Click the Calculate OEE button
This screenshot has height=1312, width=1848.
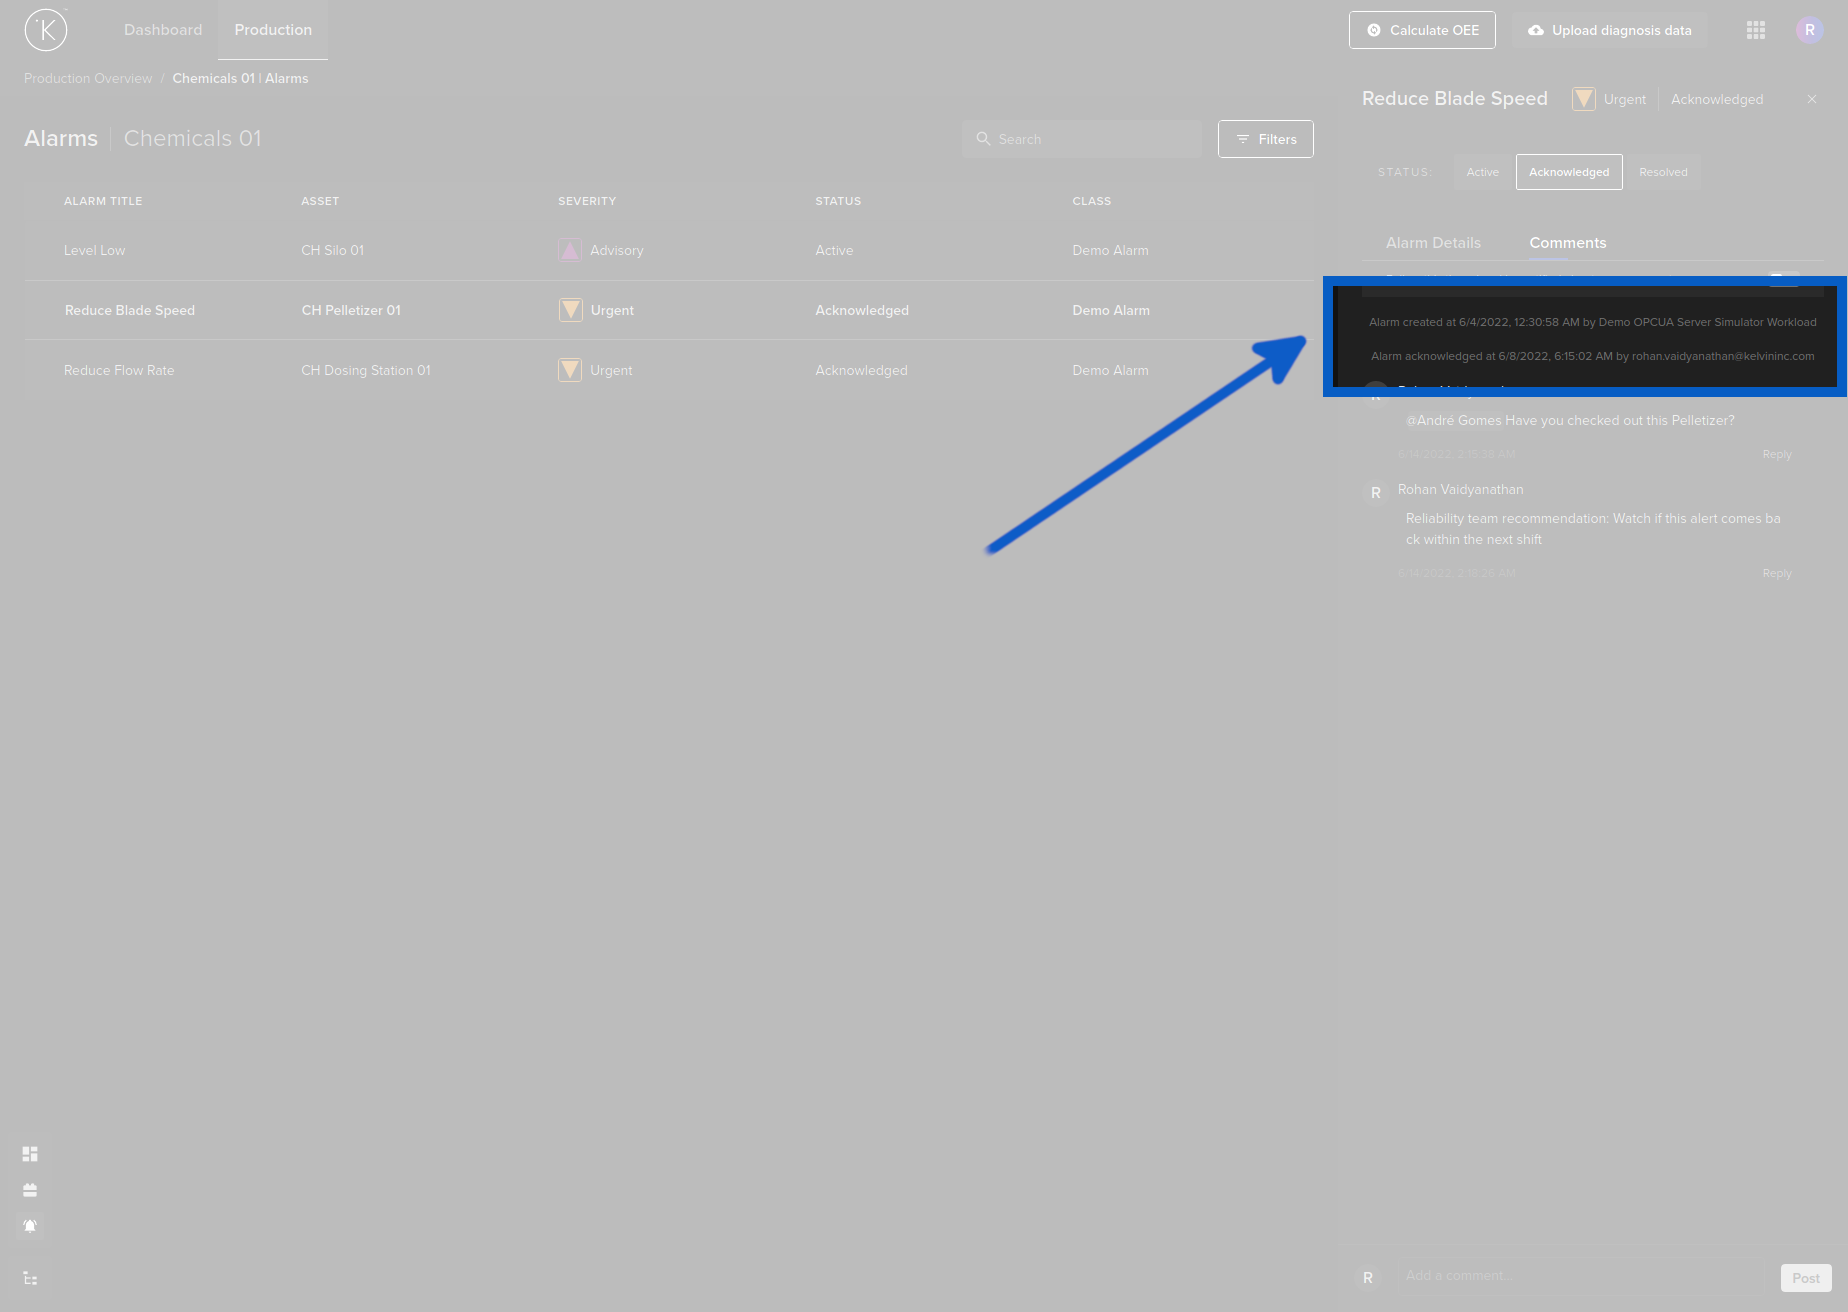[1422, 30]
